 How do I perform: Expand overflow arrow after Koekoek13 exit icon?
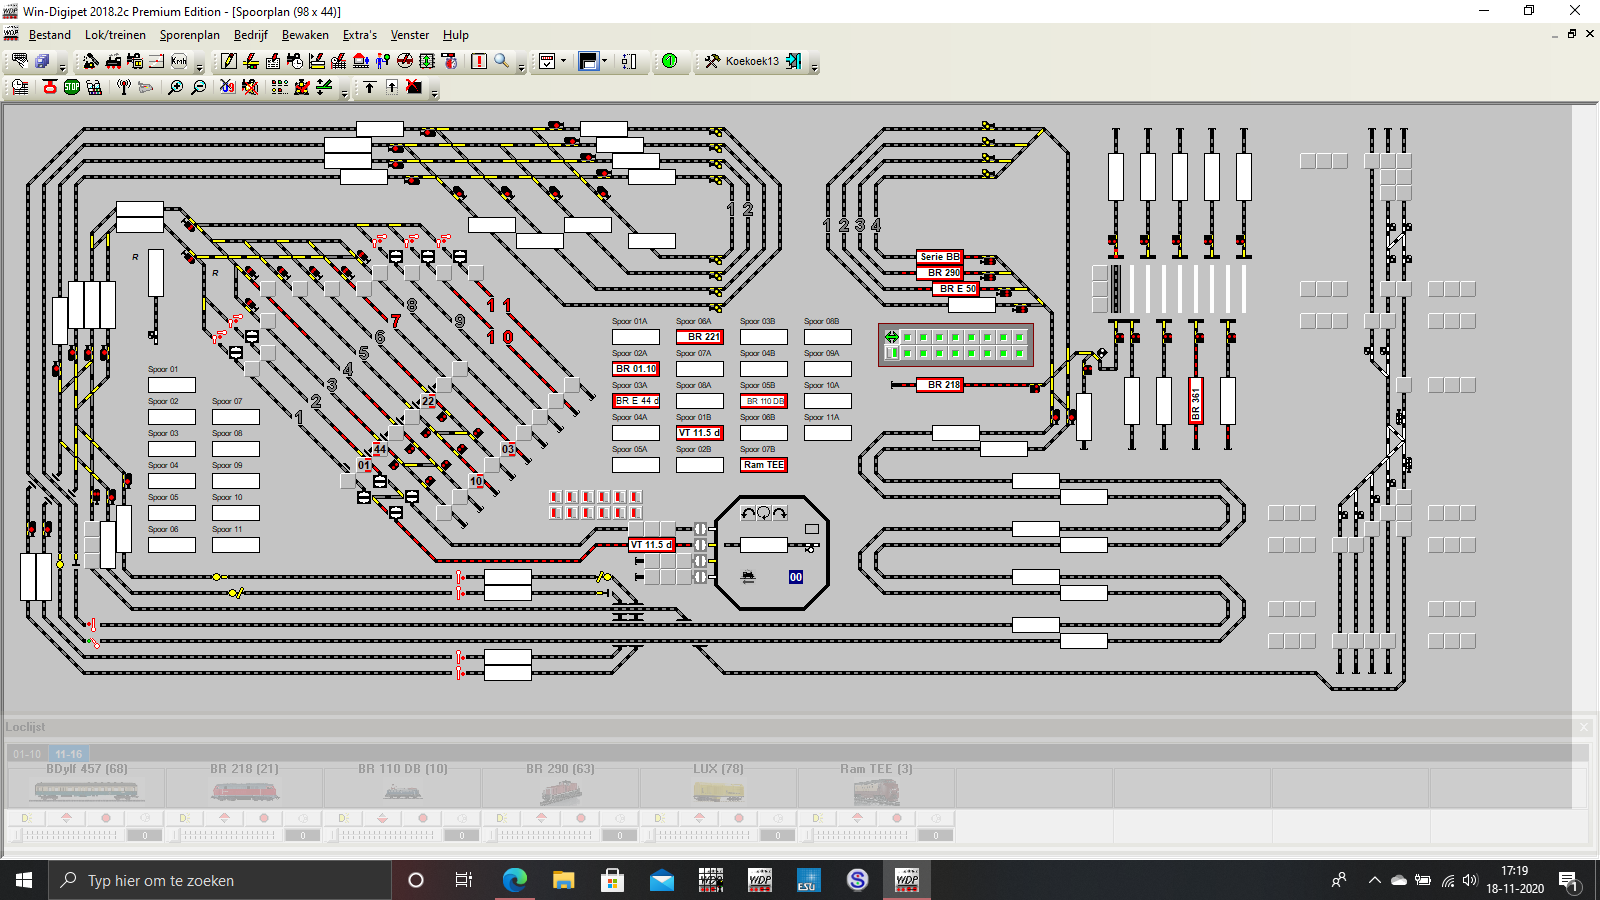[x=814, y=68]
